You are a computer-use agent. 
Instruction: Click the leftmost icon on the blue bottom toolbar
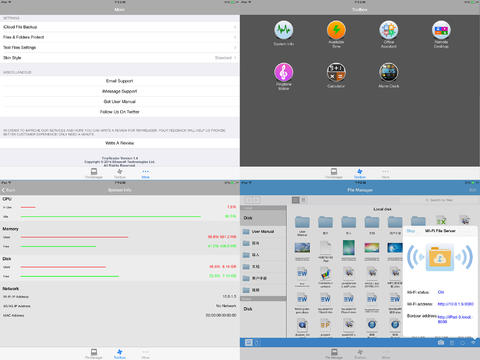(x=249, y=342)
